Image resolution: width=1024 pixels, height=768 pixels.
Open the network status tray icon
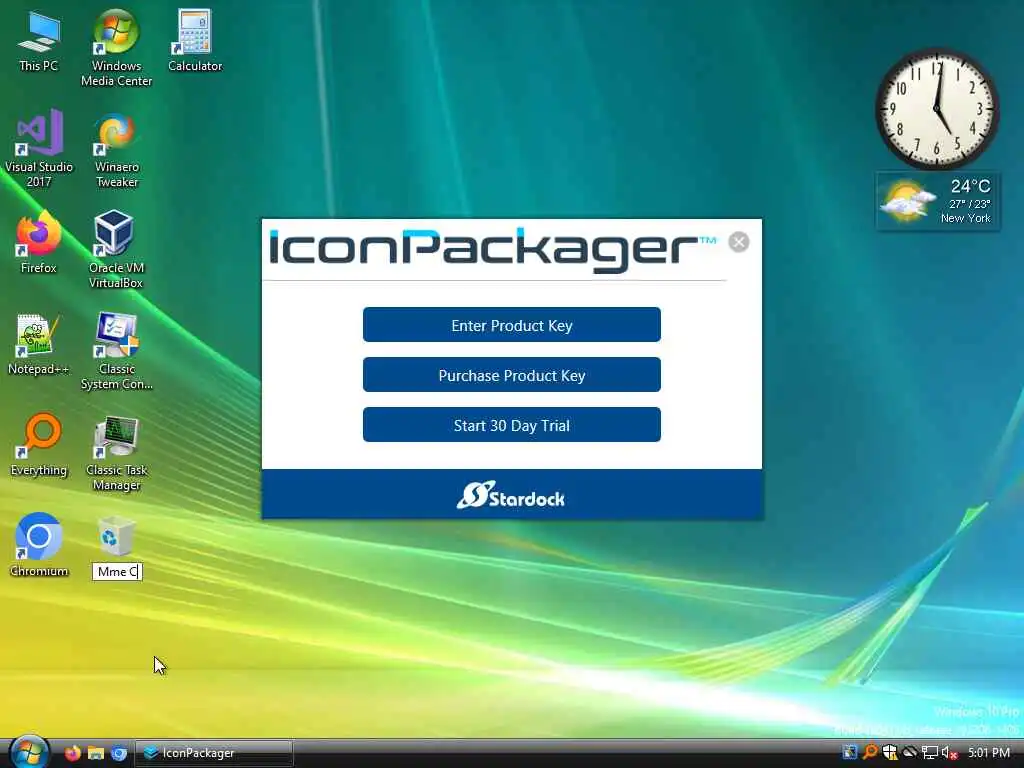pyautogui.click(x=929, y=752)
